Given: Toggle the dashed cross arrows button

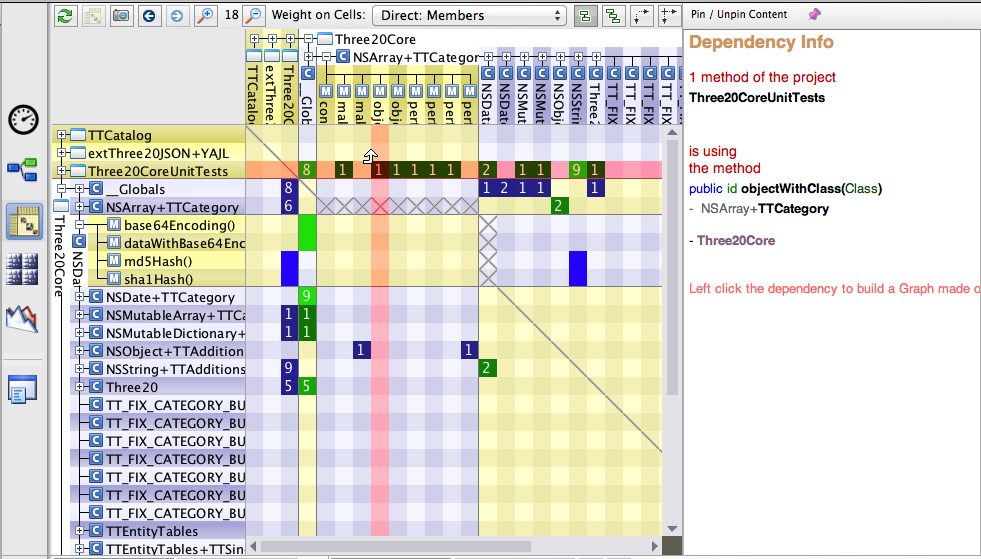Looking at the screenshot, I should (x=669, y=16).
